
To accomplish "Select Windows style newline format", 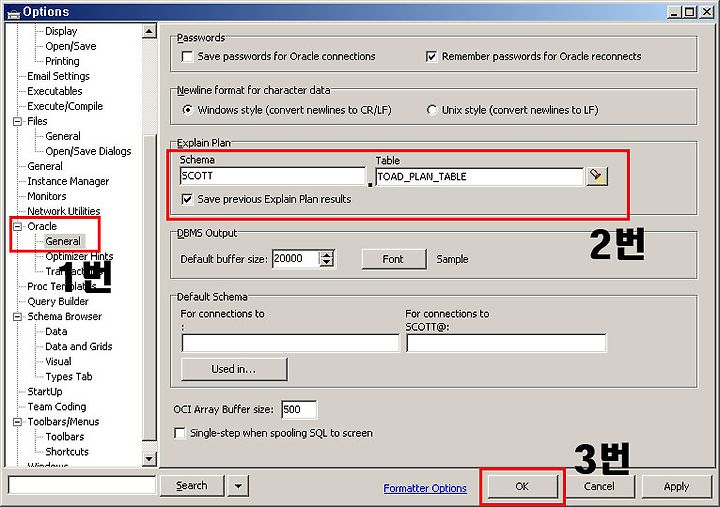I will (x=187, y=110).
